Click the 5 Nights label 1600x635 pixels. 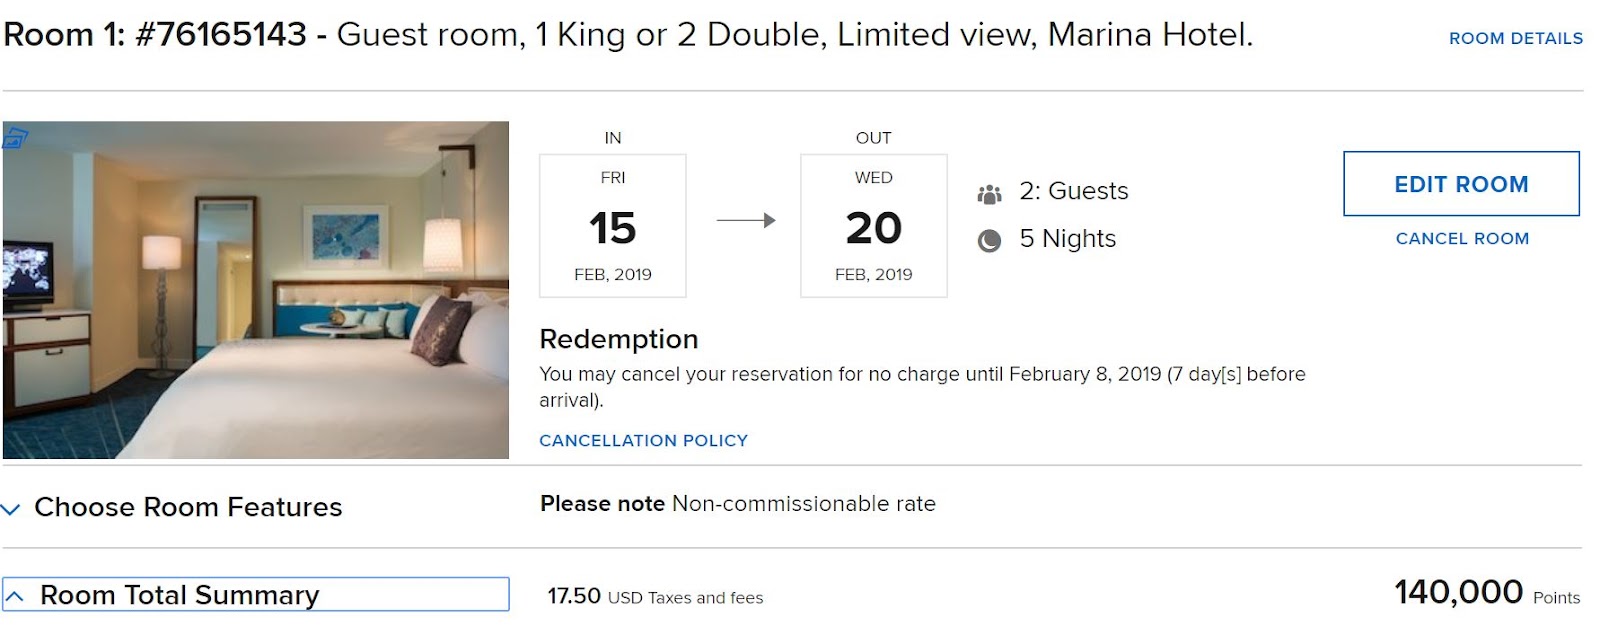[x=1067, y=239]
